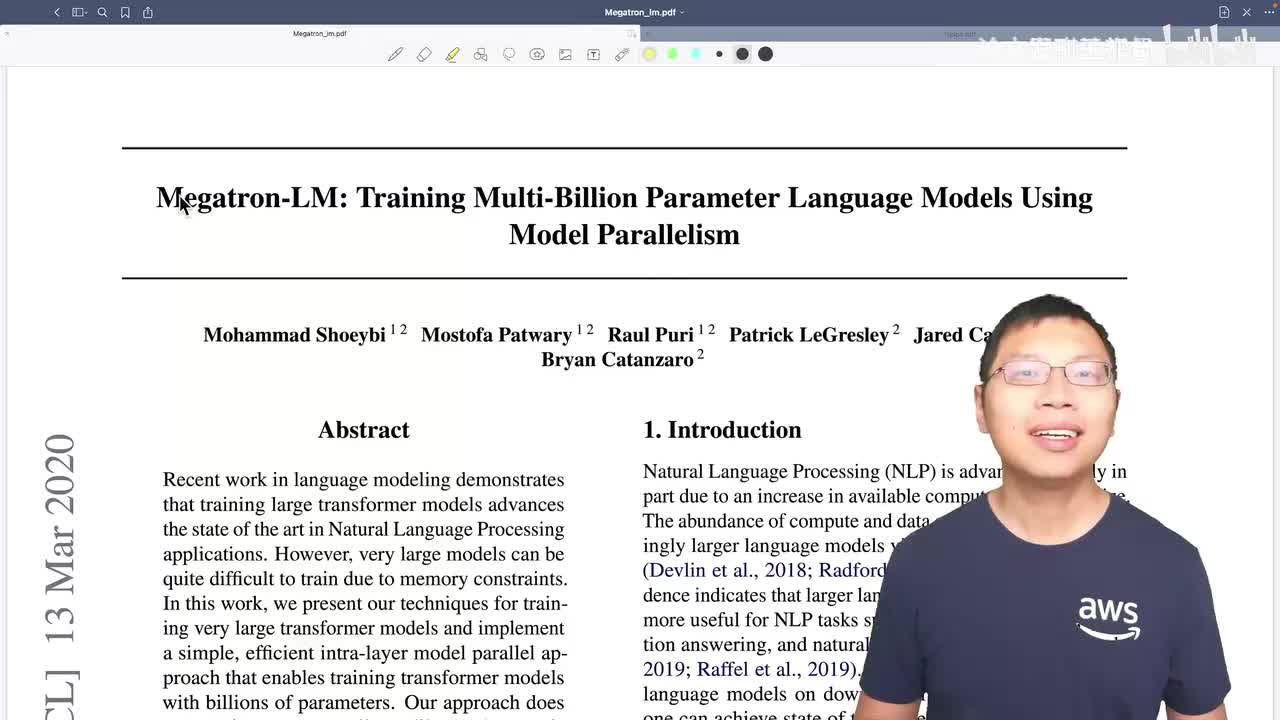Open the more options ellipsis menu
Viewport: 1280px width, 720px height.
pyautogui.click(x=1267, y=12)
